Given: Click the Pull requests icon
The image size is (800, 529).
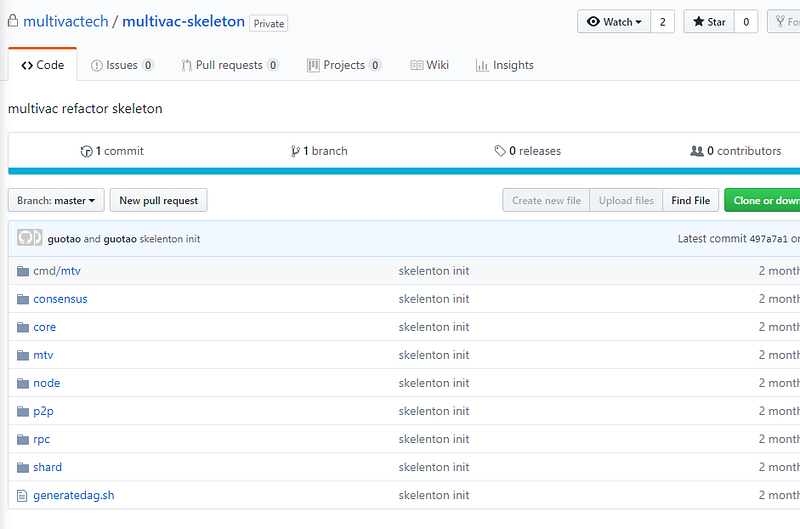Looking at the screenshot, I should pos(187,65).
